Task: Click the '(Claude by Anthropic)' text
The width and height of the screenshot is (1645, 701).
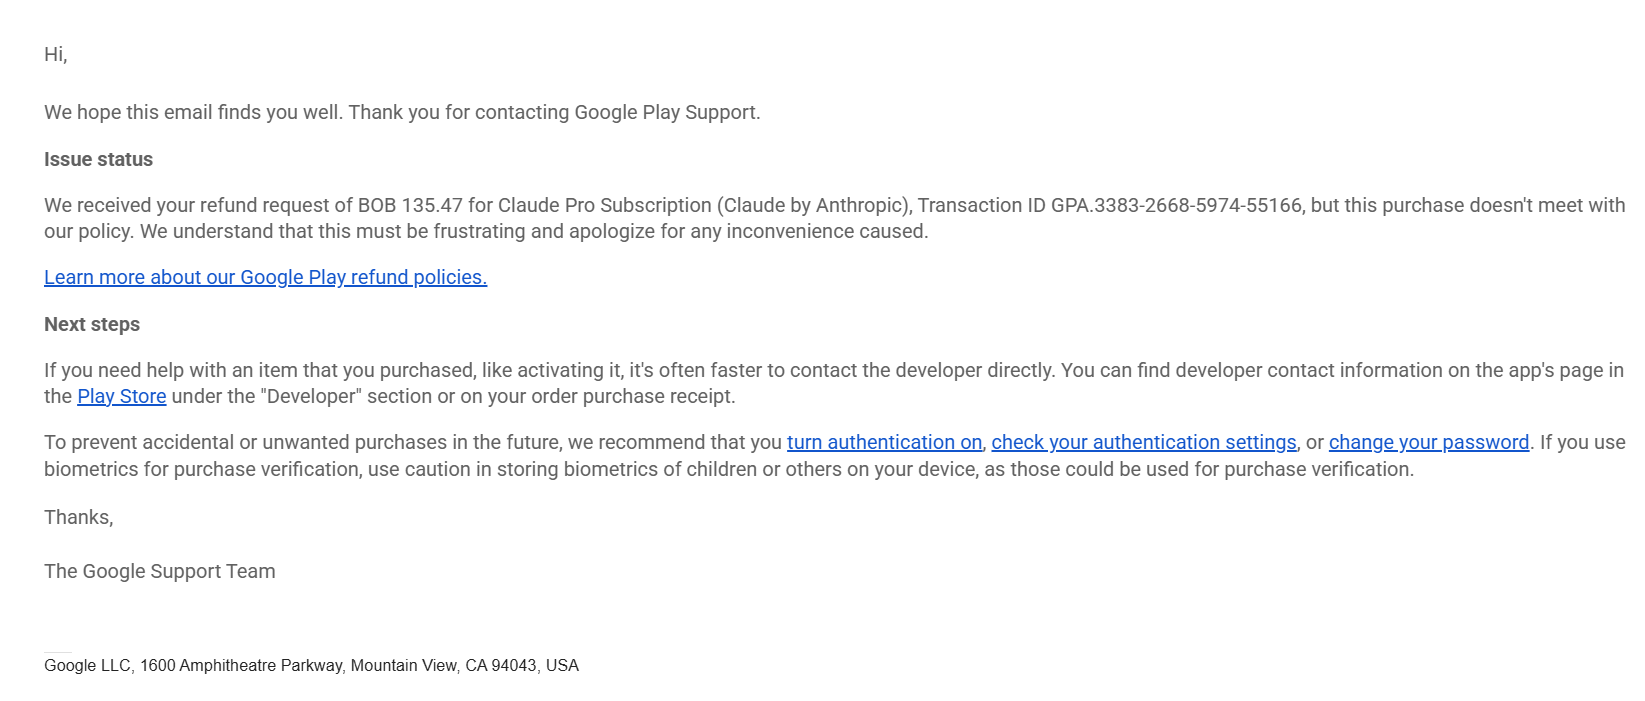Action: (814, 205)
